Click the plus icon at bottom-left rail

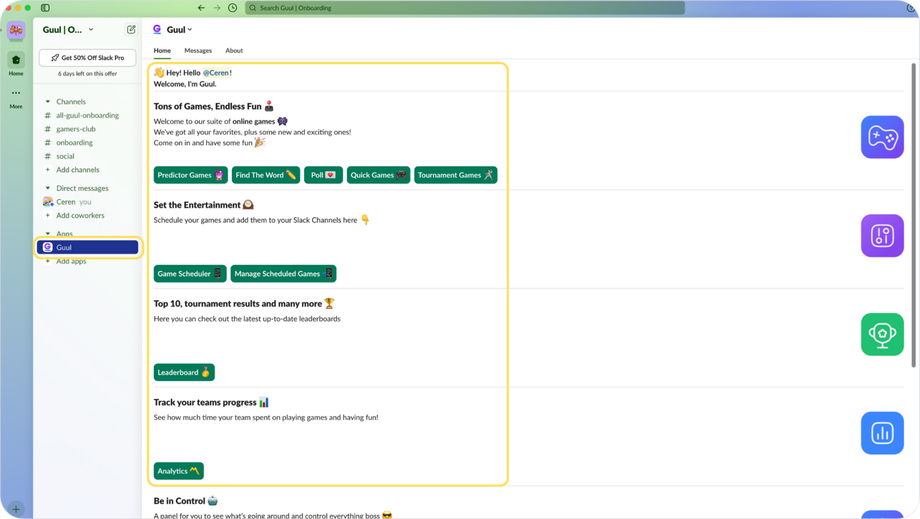coord(16,509)
